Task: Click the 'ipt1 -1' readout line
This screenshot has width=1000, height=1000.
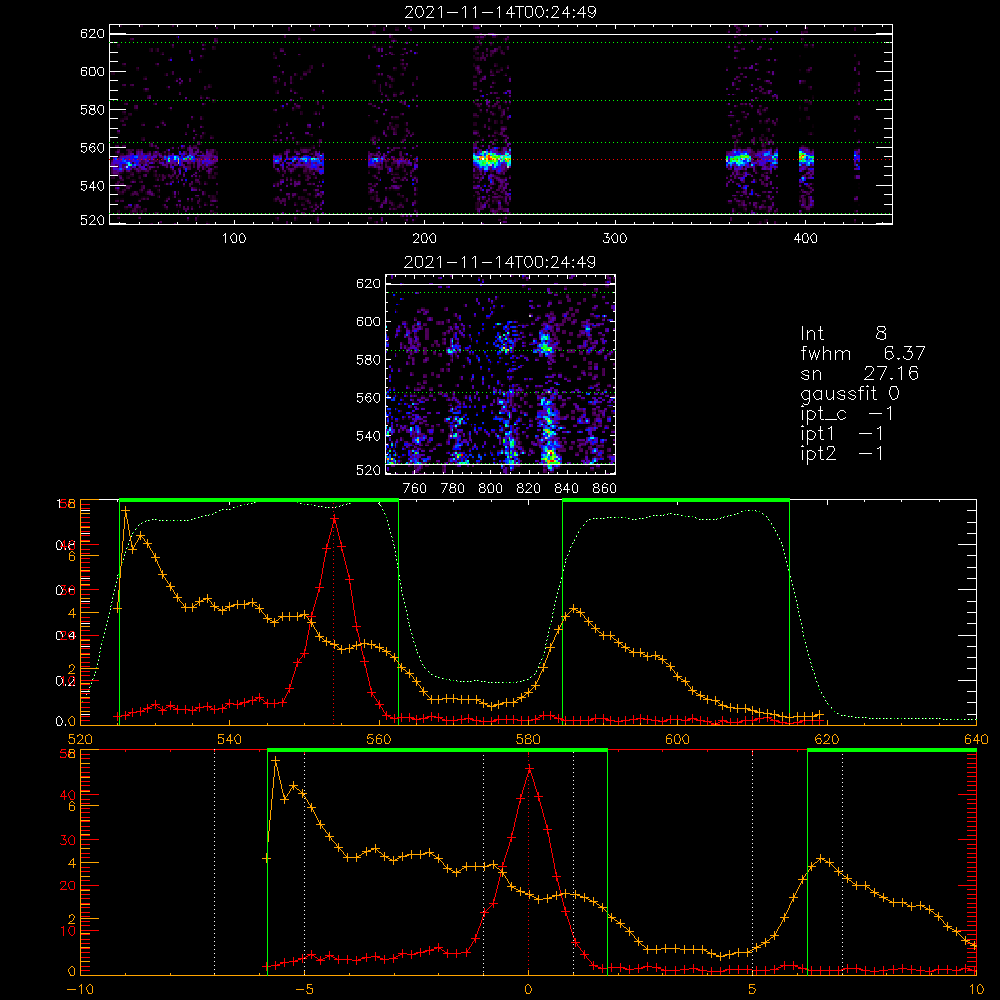Action: click(842, 434)
